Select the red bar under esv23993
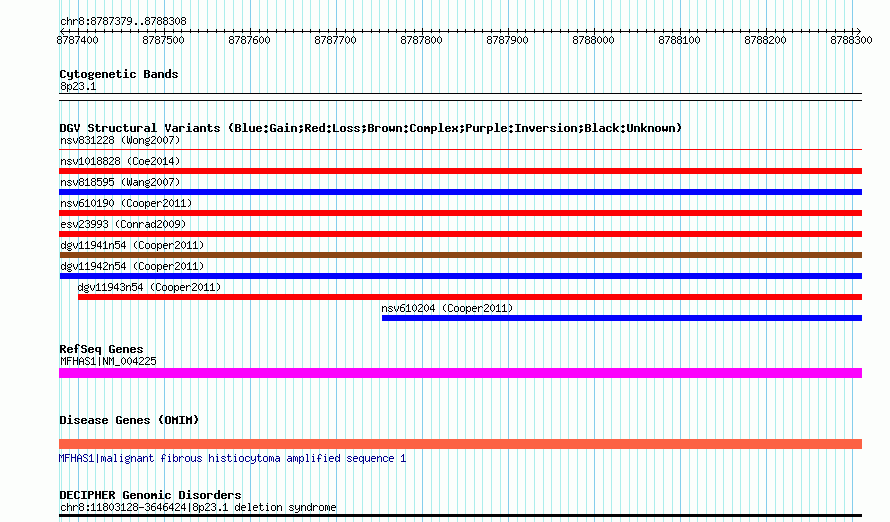This screenshot has width=890, height=522. point(460,234)
